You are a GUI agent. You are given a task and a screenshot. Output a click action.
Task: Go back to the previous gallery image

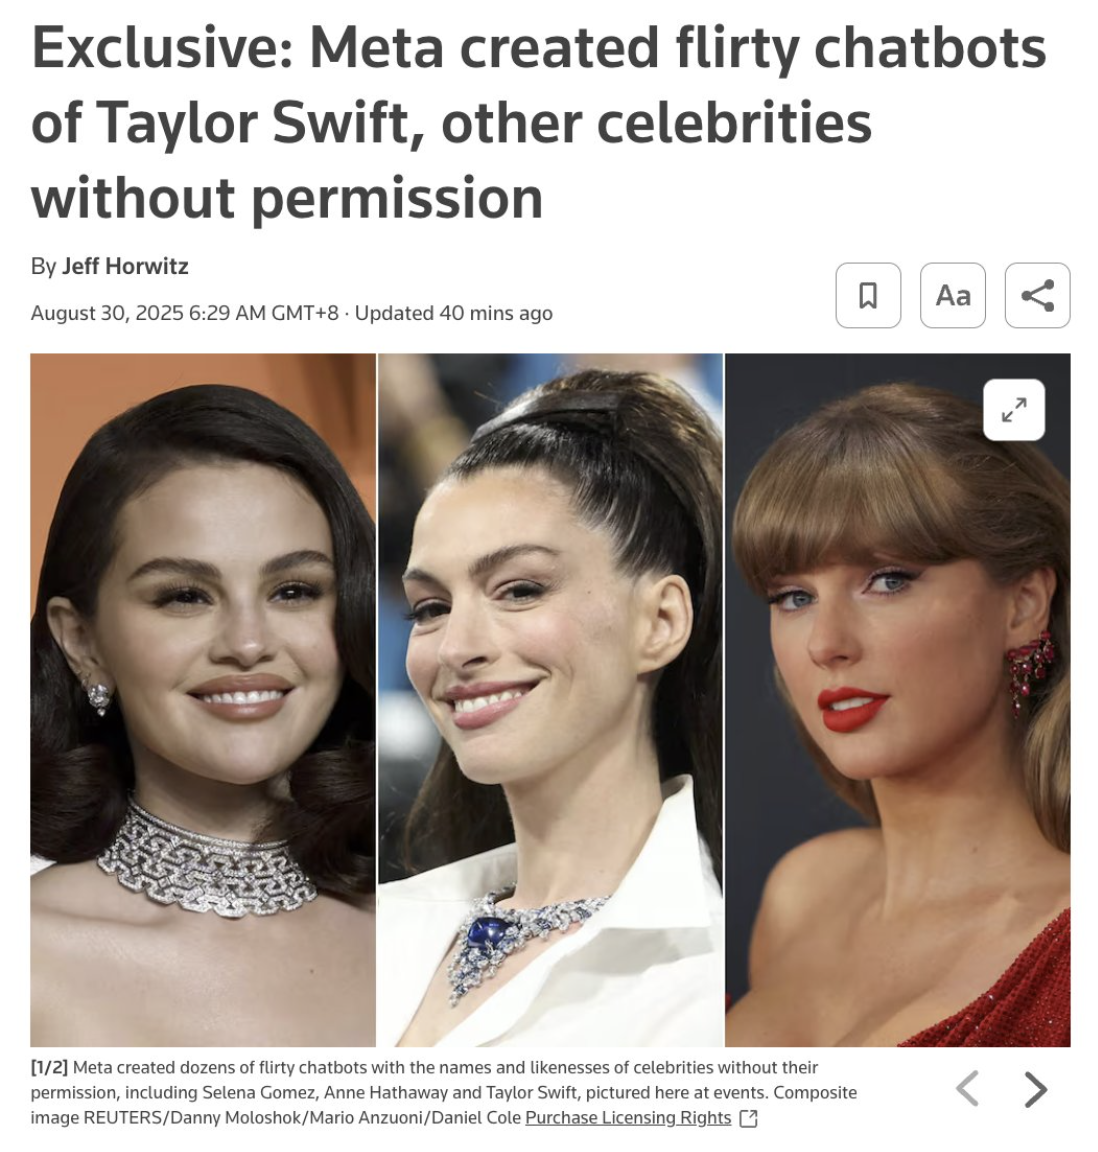tap(967, 1089)
